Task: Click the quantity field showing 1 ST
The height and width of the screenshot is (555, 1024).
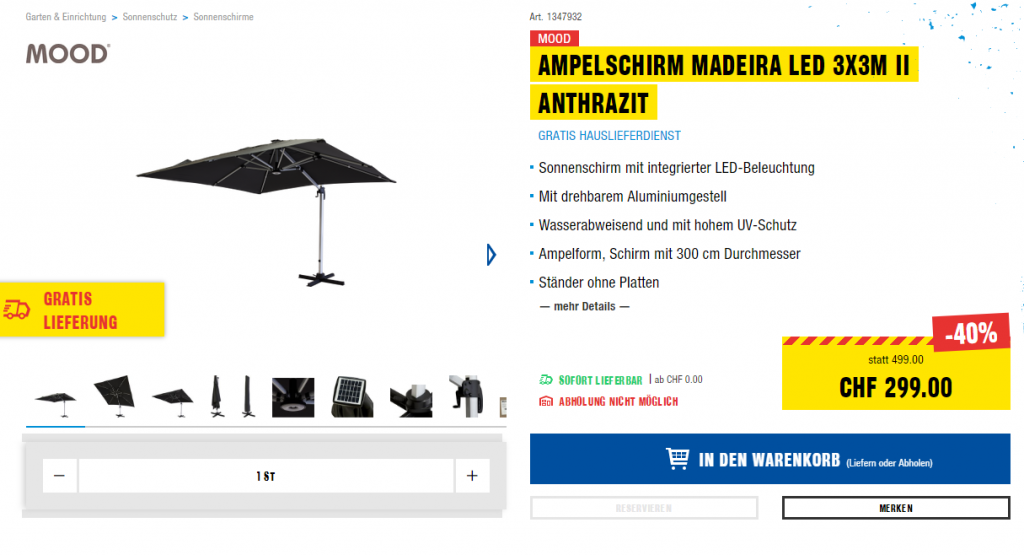Action: tap(266, 475)
